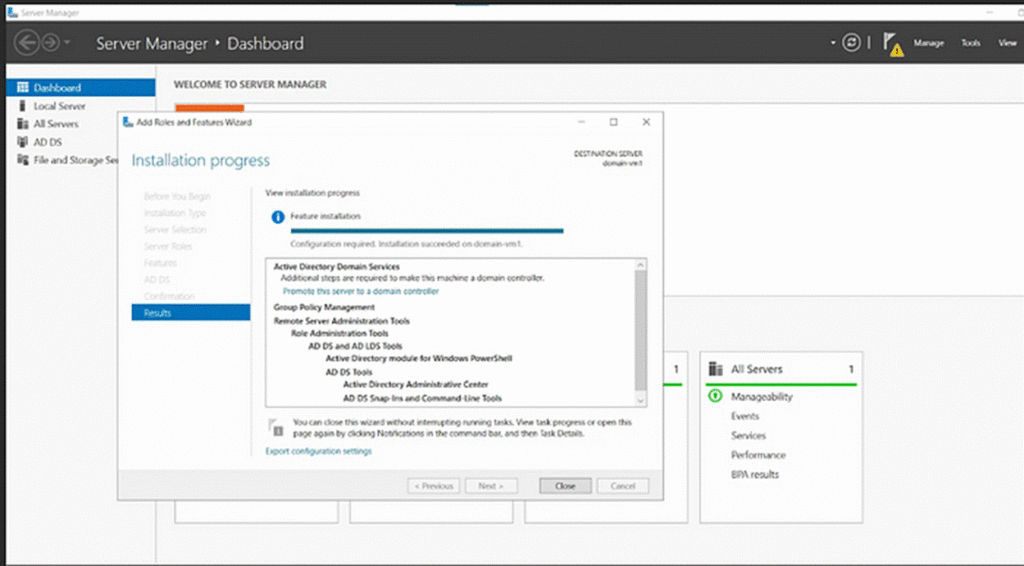This screenshot has width=1024, height=566.
Task: Click Promote this server to a domain controller
Action: pos(360,291)
